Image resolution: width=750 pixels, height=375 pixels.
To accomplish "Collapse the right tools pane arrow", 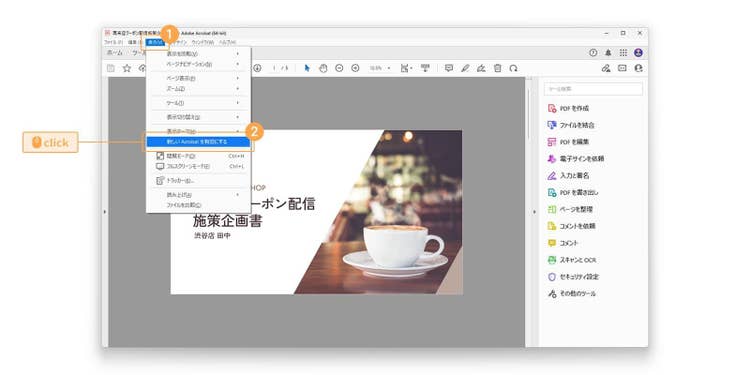I will tap(534, 211).
